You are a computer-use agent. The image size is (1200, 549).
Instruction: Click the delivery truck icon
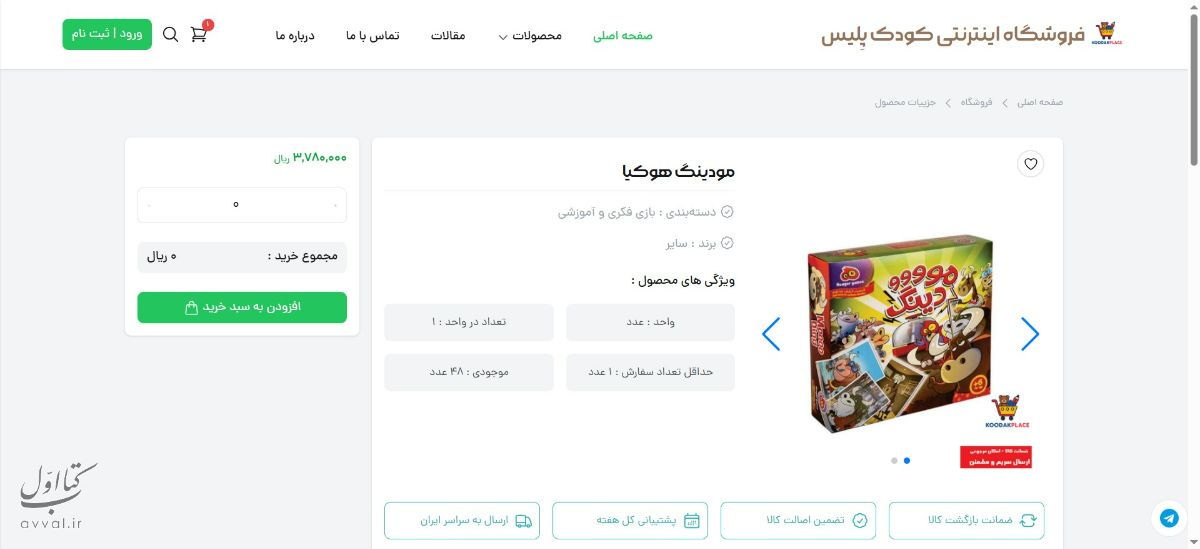(x=524, y=520)
